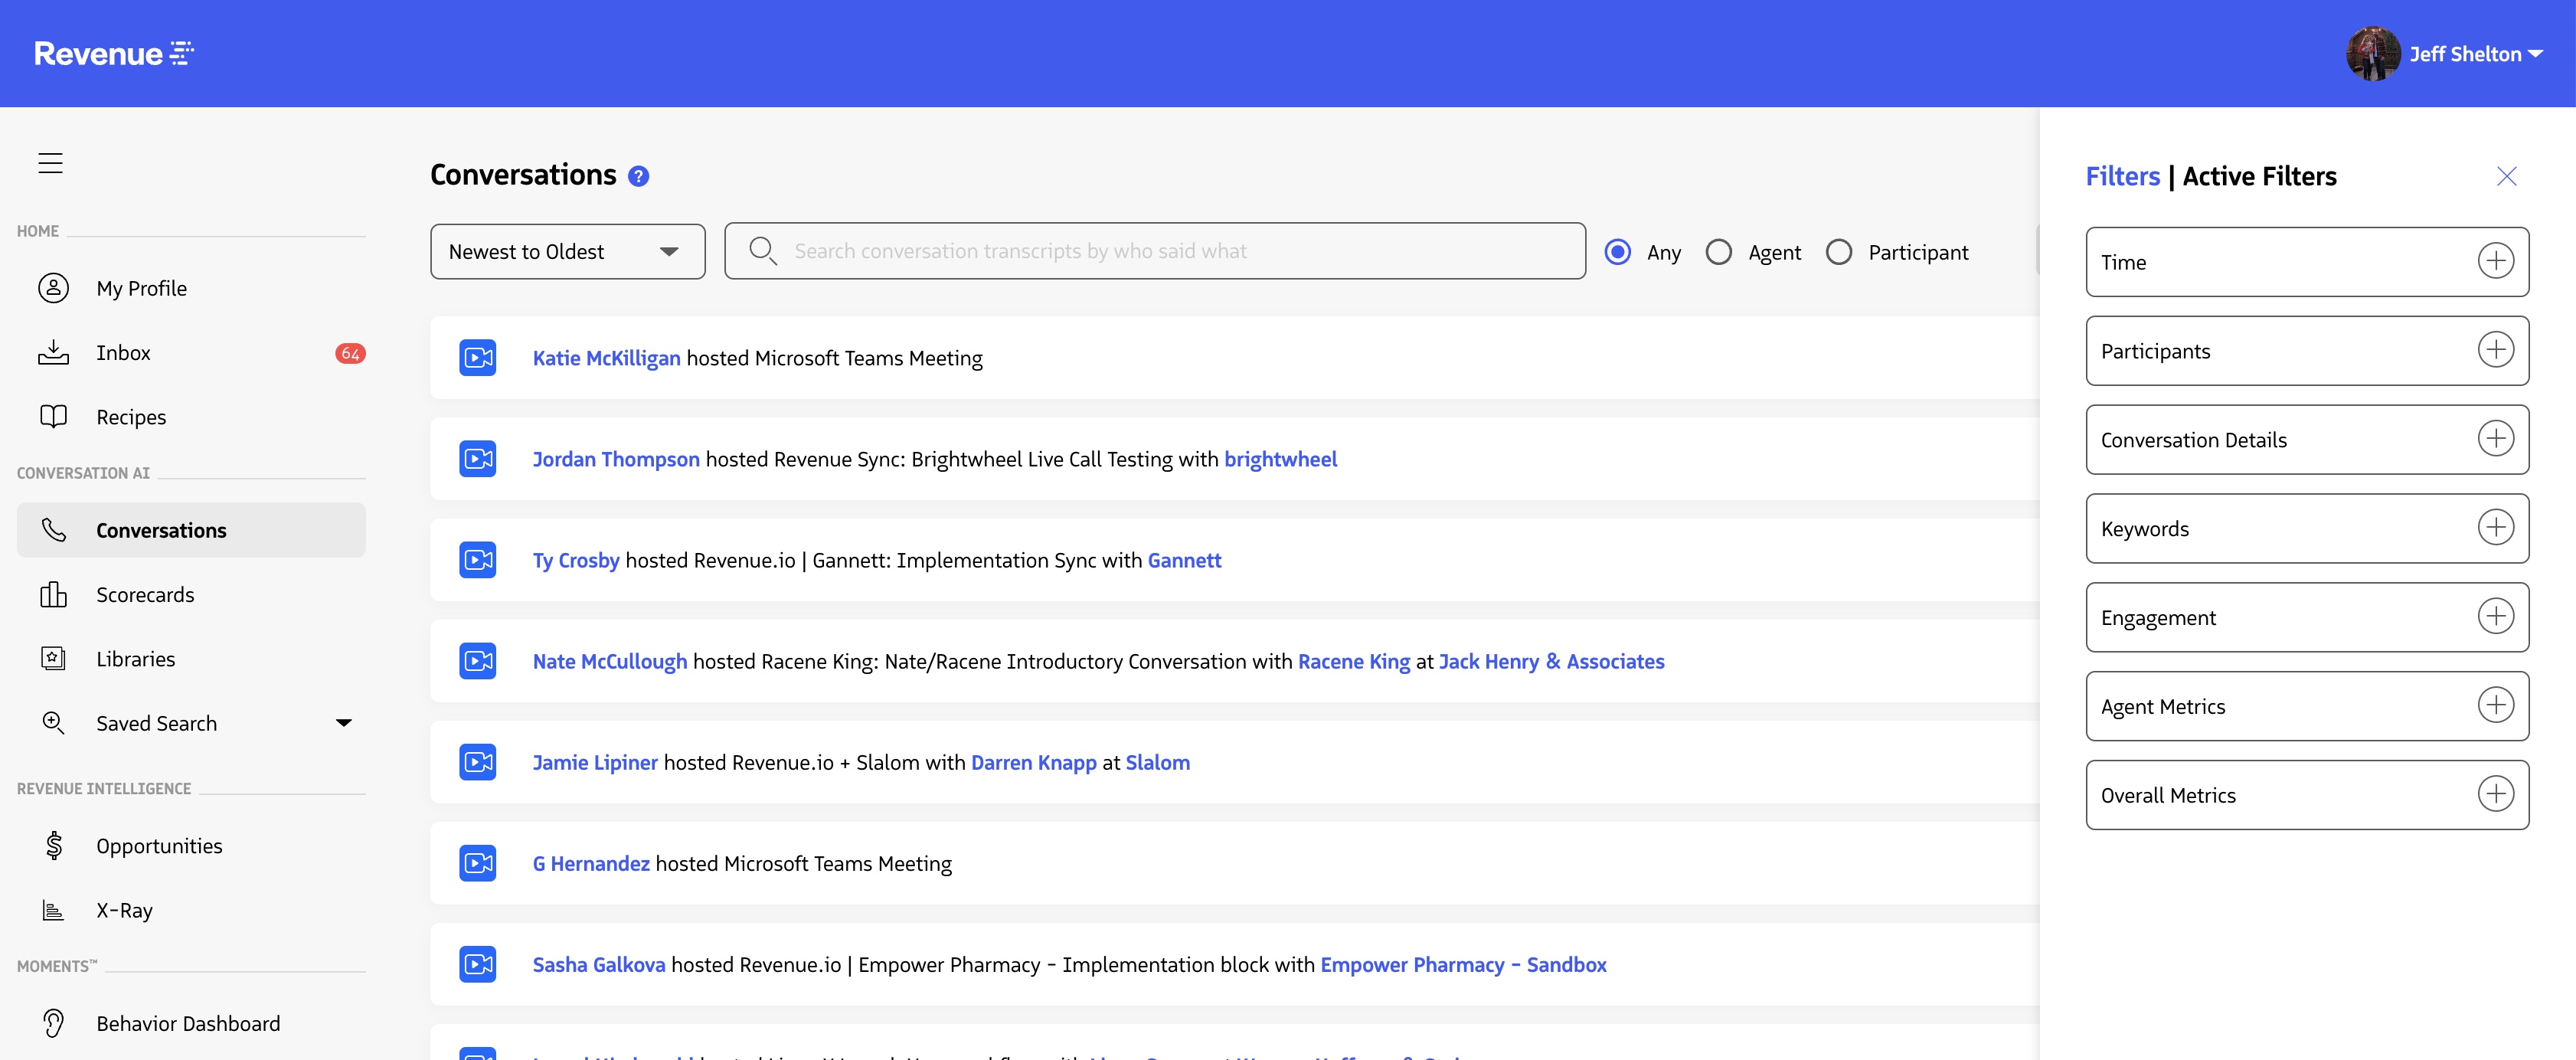2576x1060 pixels.
Task: Click the Inbox badge showing 64
Action: tap(350, 353)
